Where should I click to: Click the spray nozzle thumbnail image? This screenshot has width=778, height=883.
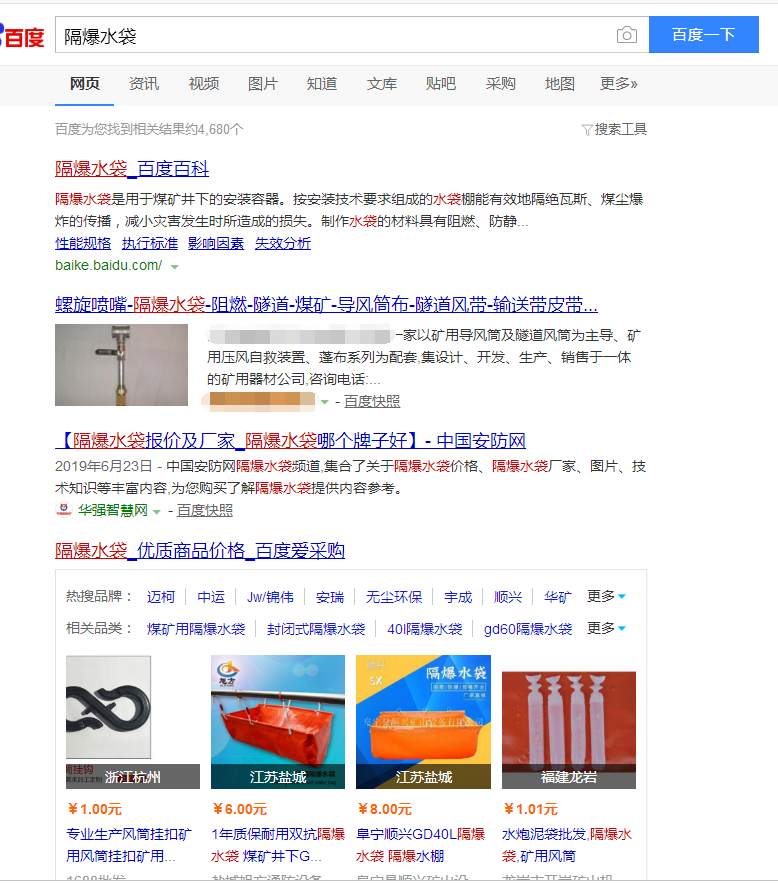pyautogui.click(x=122, y=365)
